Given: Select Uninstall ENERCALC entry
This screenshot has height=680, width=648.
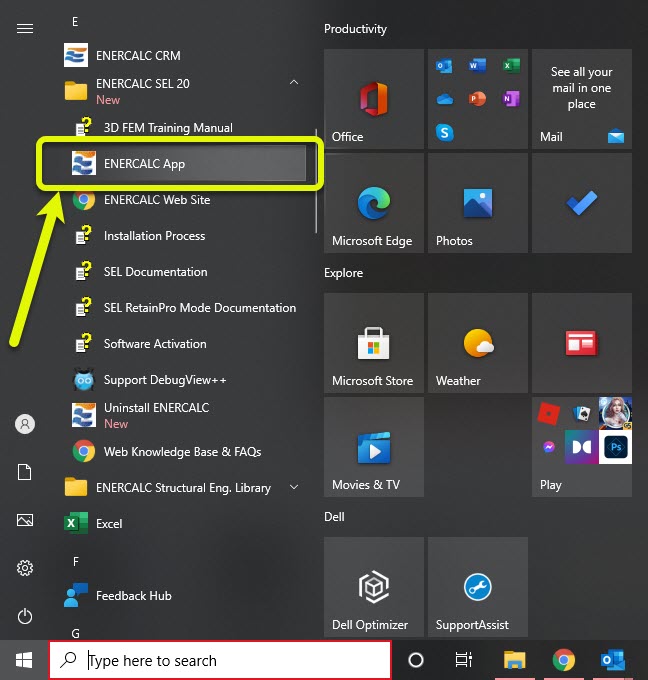Looking at the screenshot, I should click(182, 415).
